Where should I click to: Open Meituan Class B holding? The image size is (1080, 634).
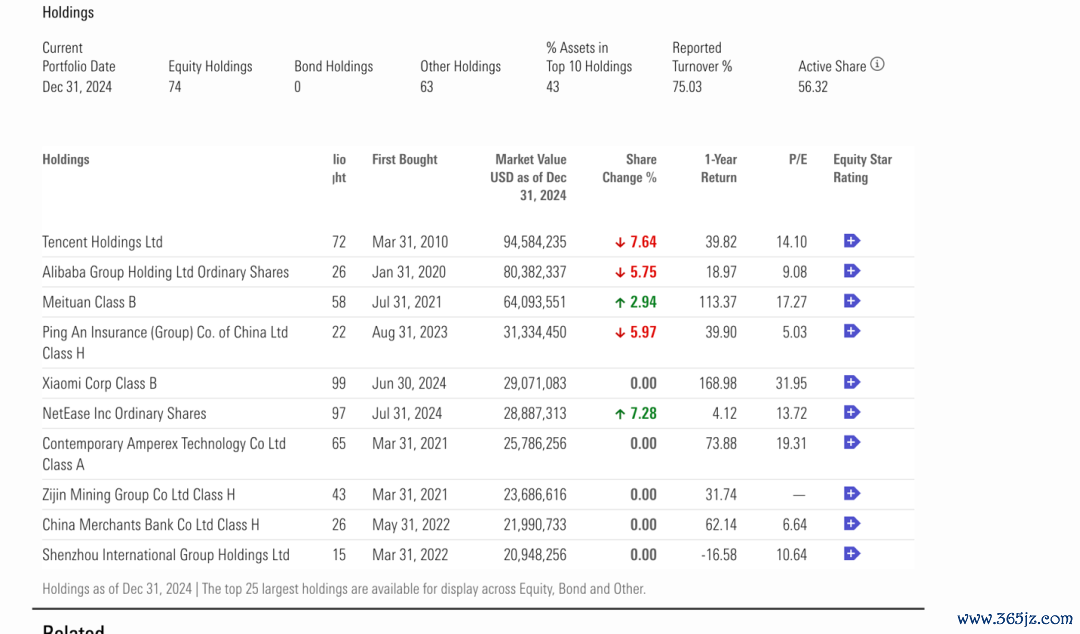pos(89,303)
